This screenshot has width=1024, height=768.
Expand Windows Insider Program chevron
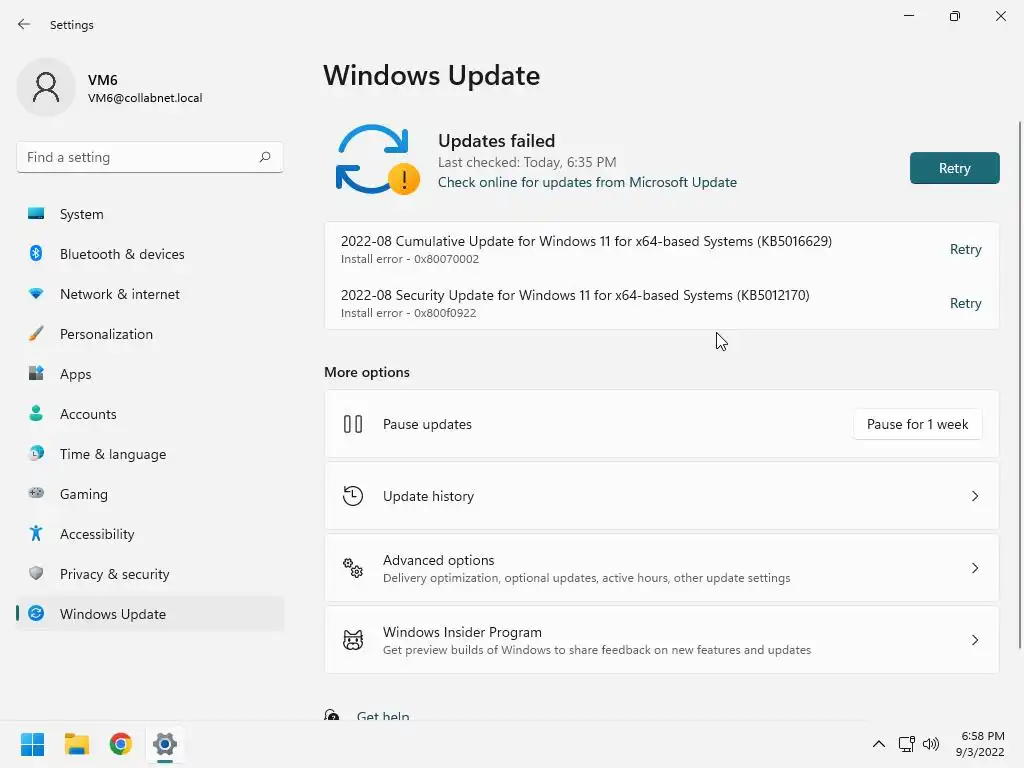[x=974, y=639]
